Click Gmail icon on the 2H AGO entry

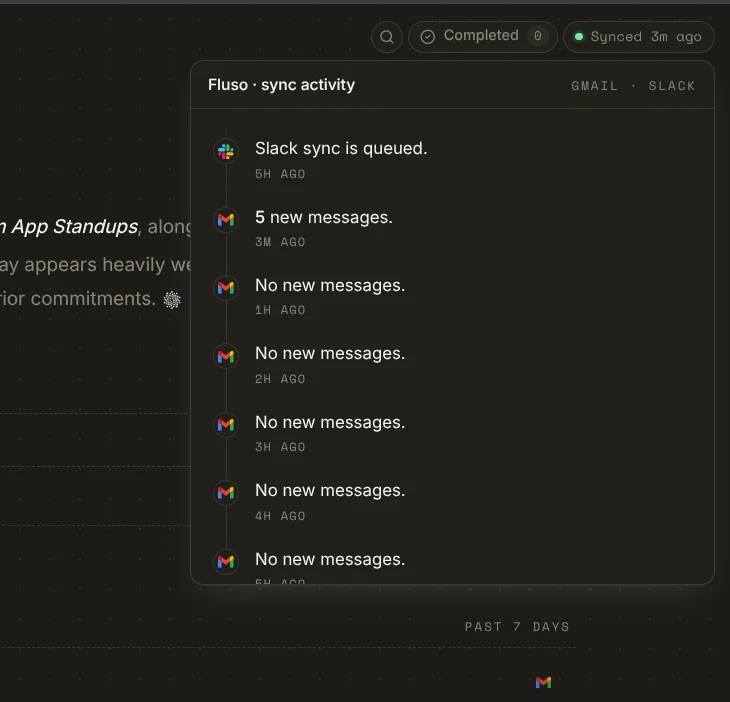pos(226,357)
